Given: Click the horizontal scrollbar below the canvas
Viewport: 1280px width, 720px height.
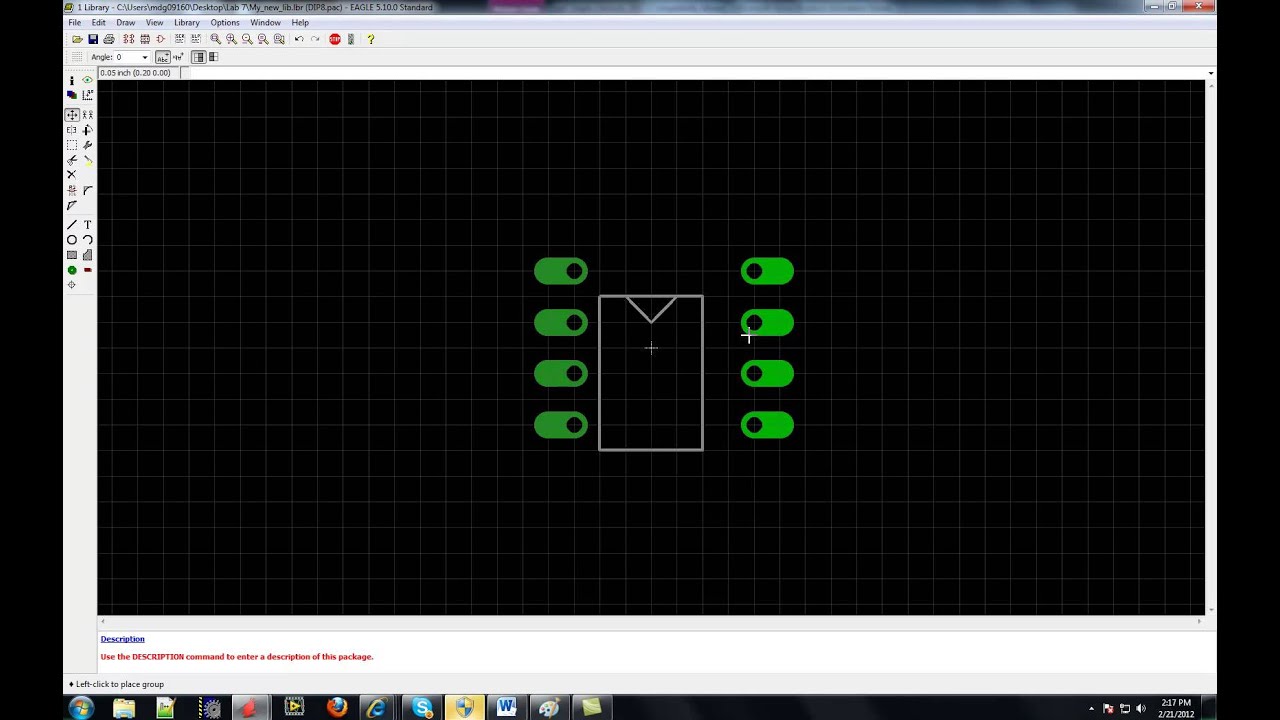Looking at the screenshot, I should coord(651,621).
